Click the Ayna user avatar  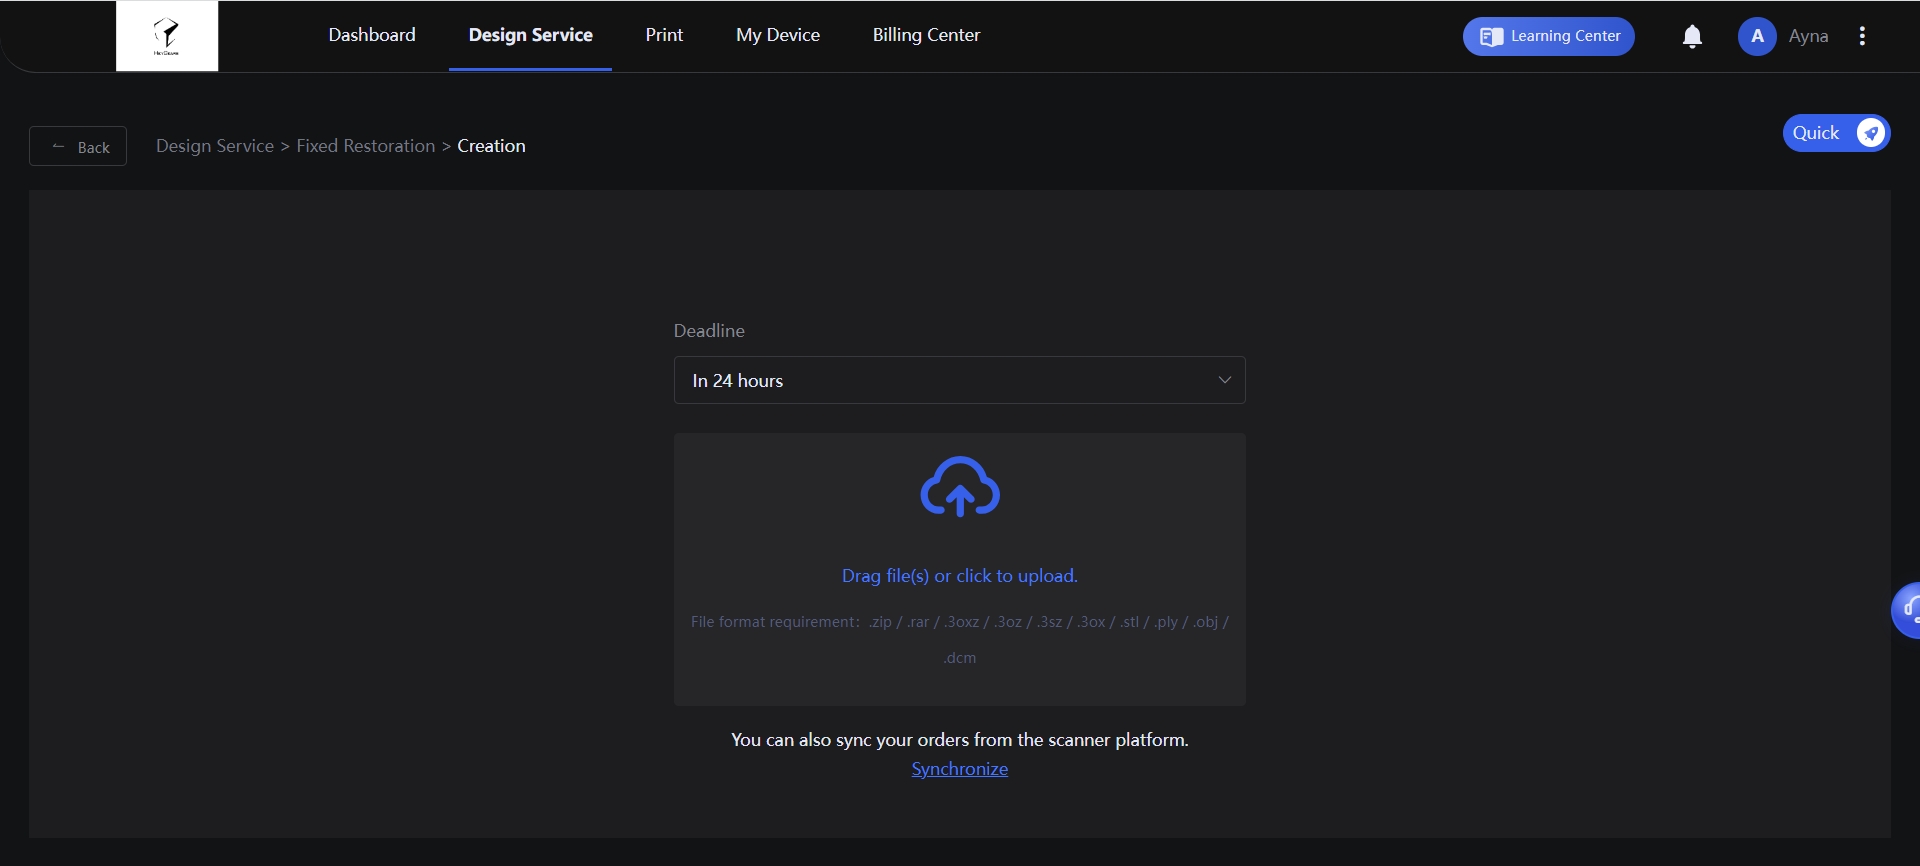[1757, 36]
